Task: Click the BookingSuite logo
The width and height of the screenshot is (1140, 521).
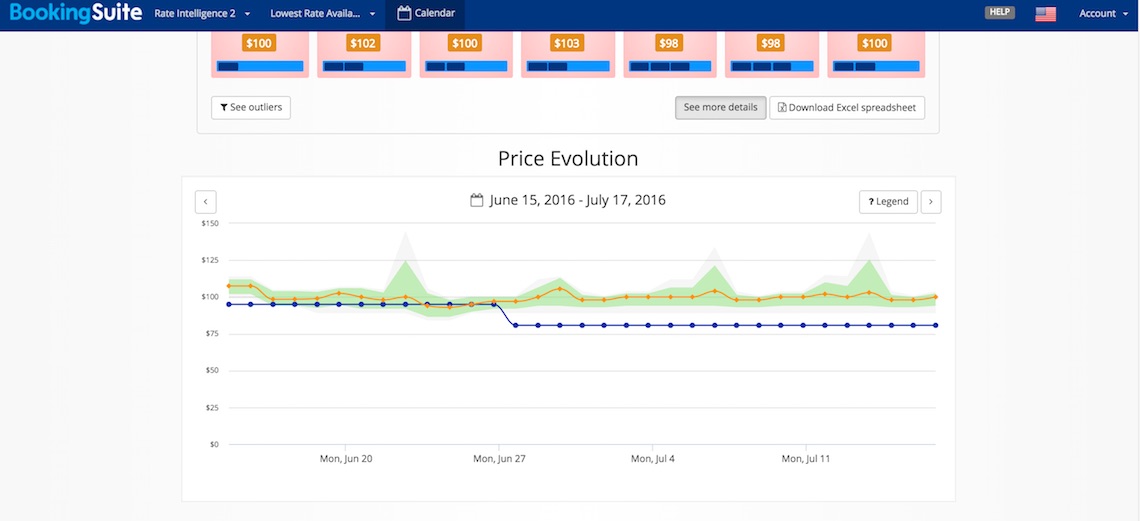Action: point(76,12)
